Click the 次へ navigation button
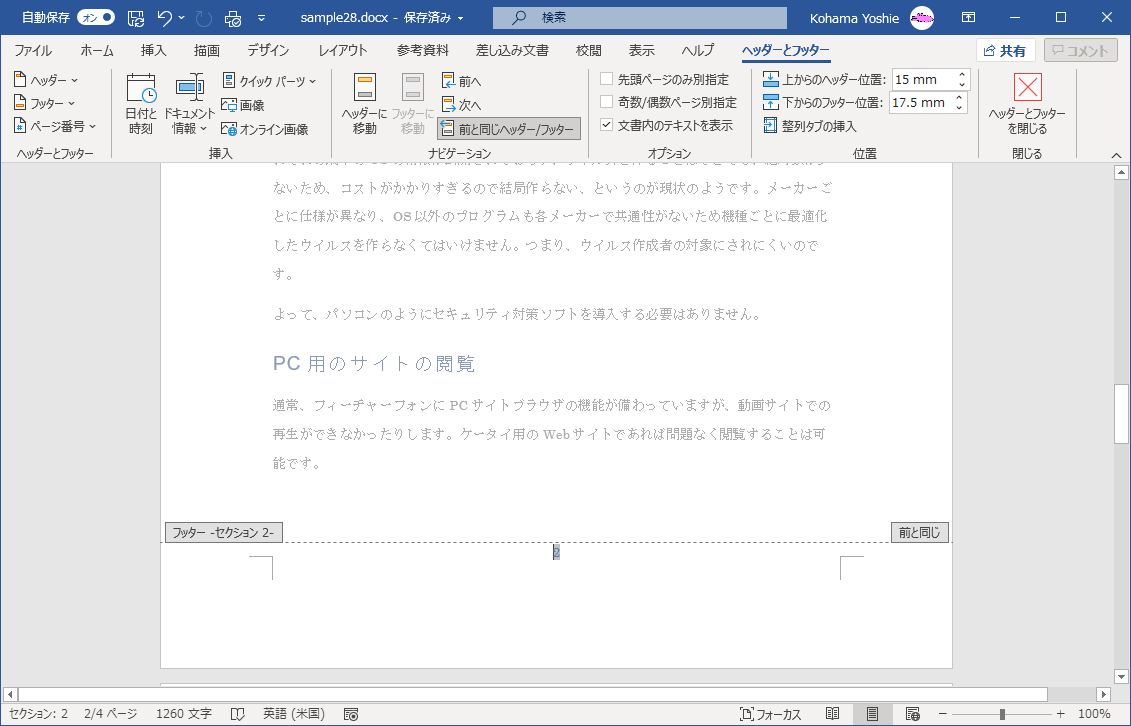 (462, 105)
